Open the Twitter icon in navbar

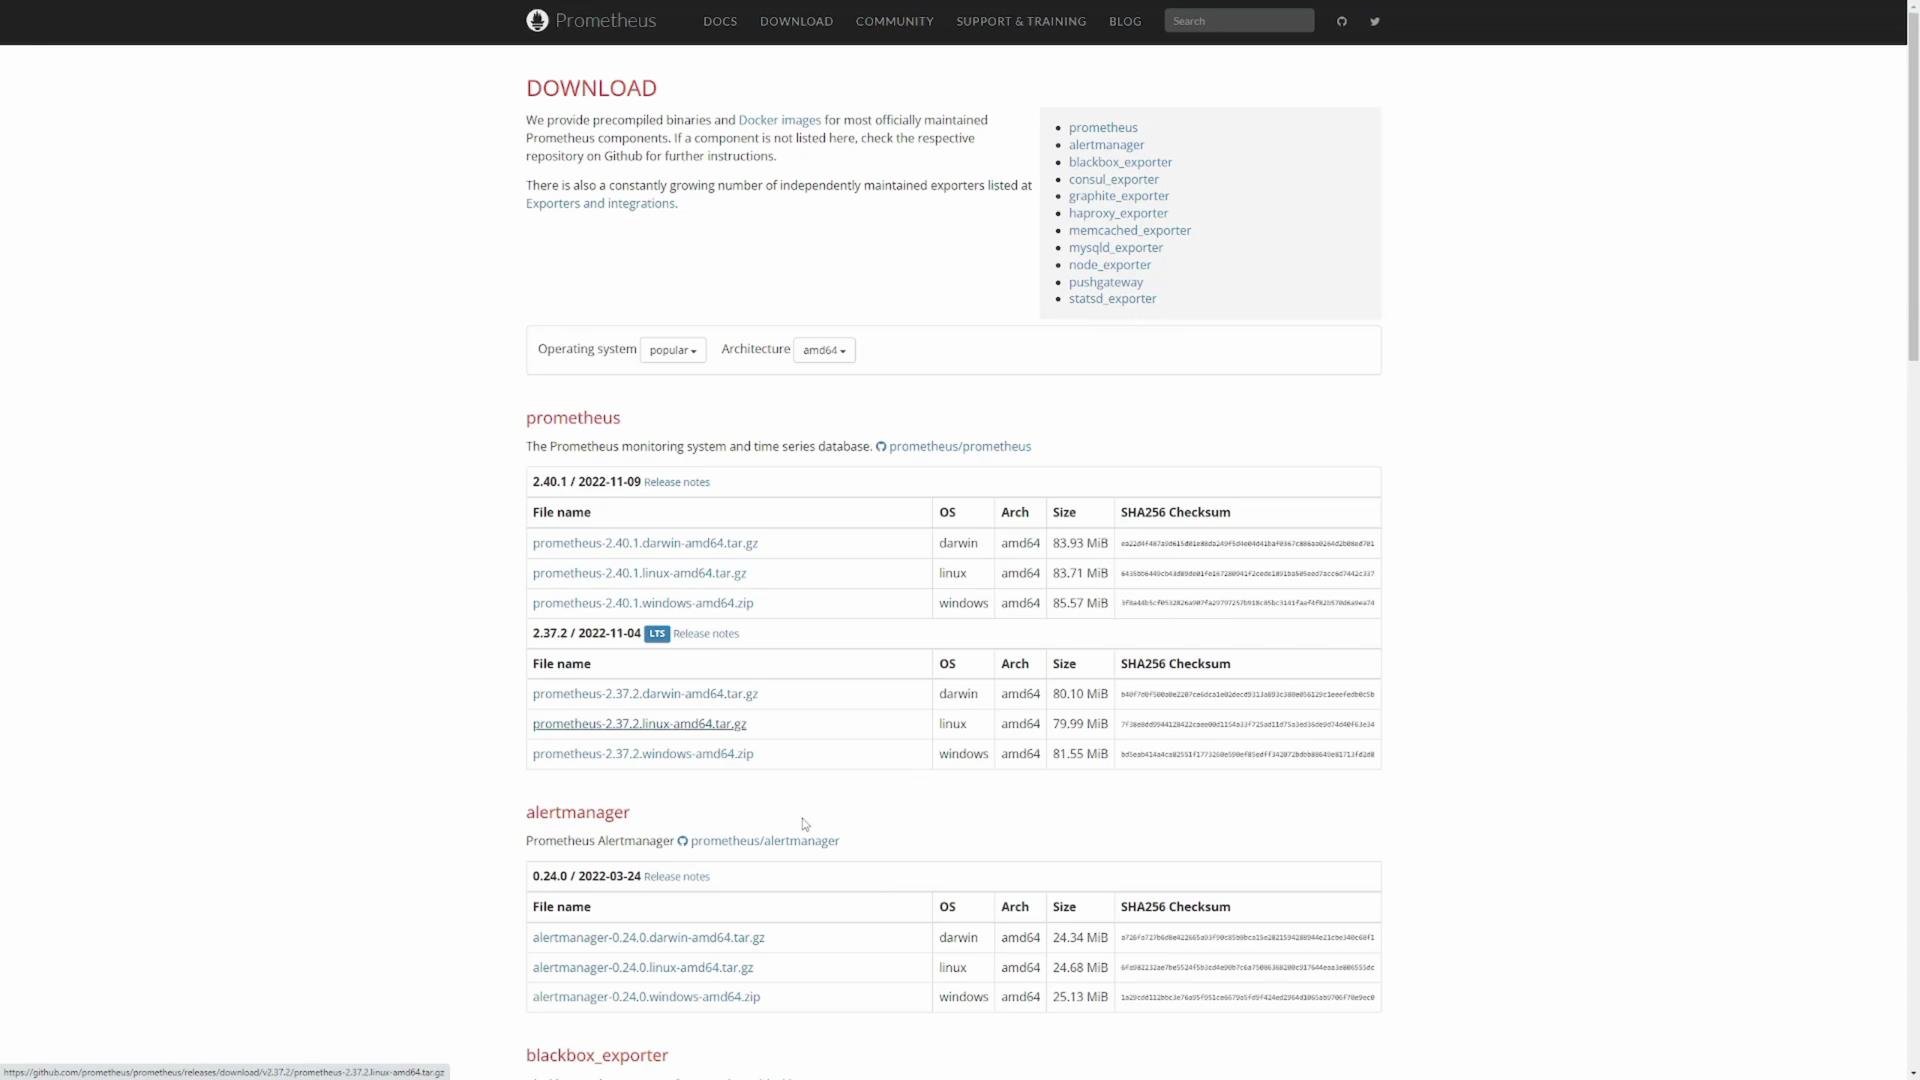pyautogui.click(x=1375, y=21)
